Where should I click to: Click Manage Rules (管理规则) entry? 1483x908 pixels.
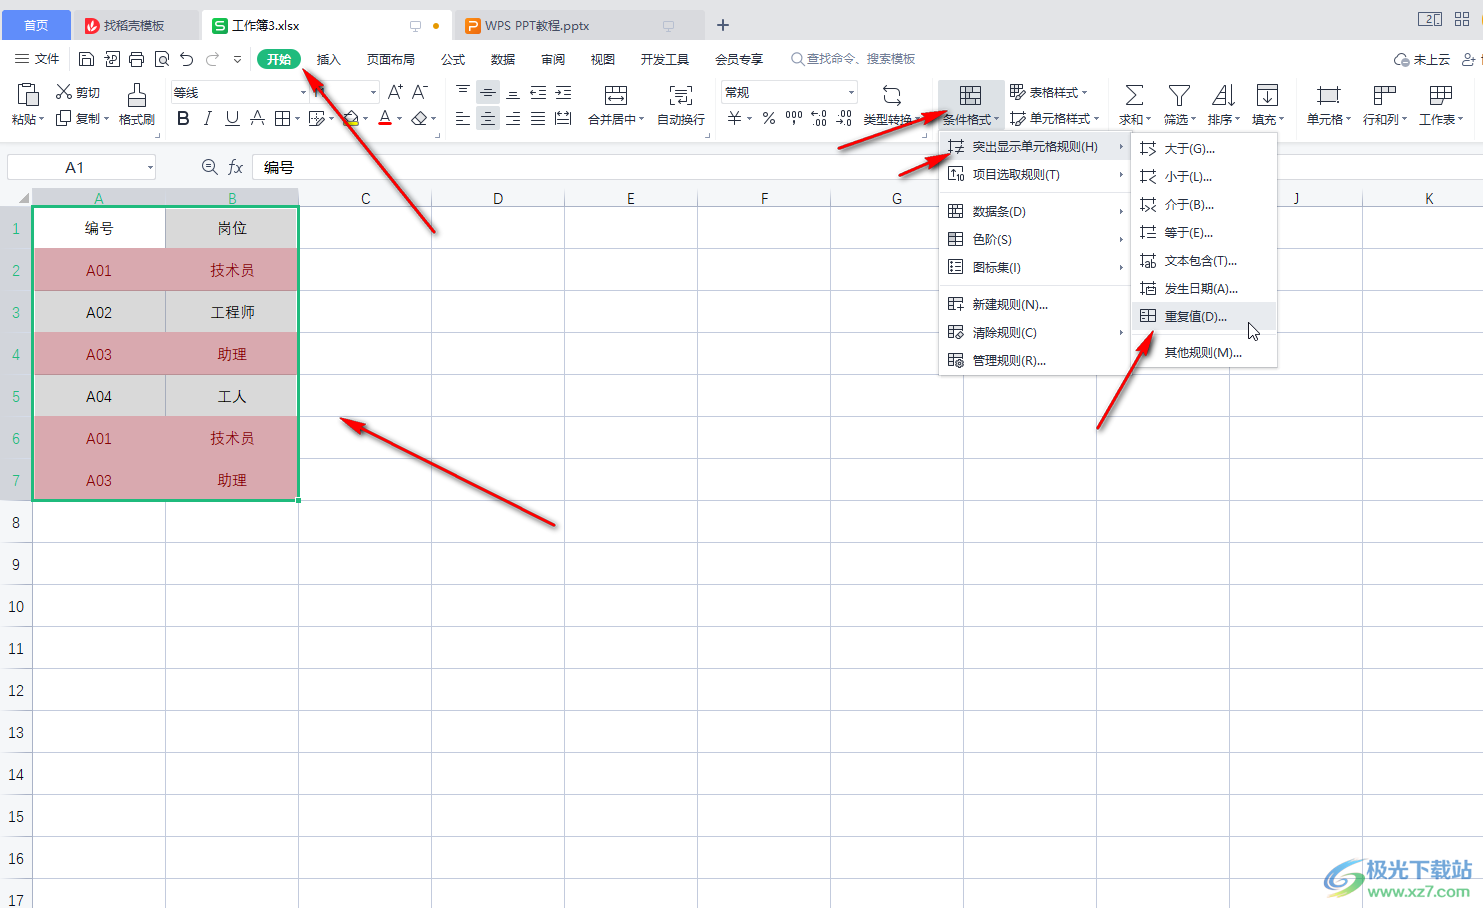(1036, 360)
